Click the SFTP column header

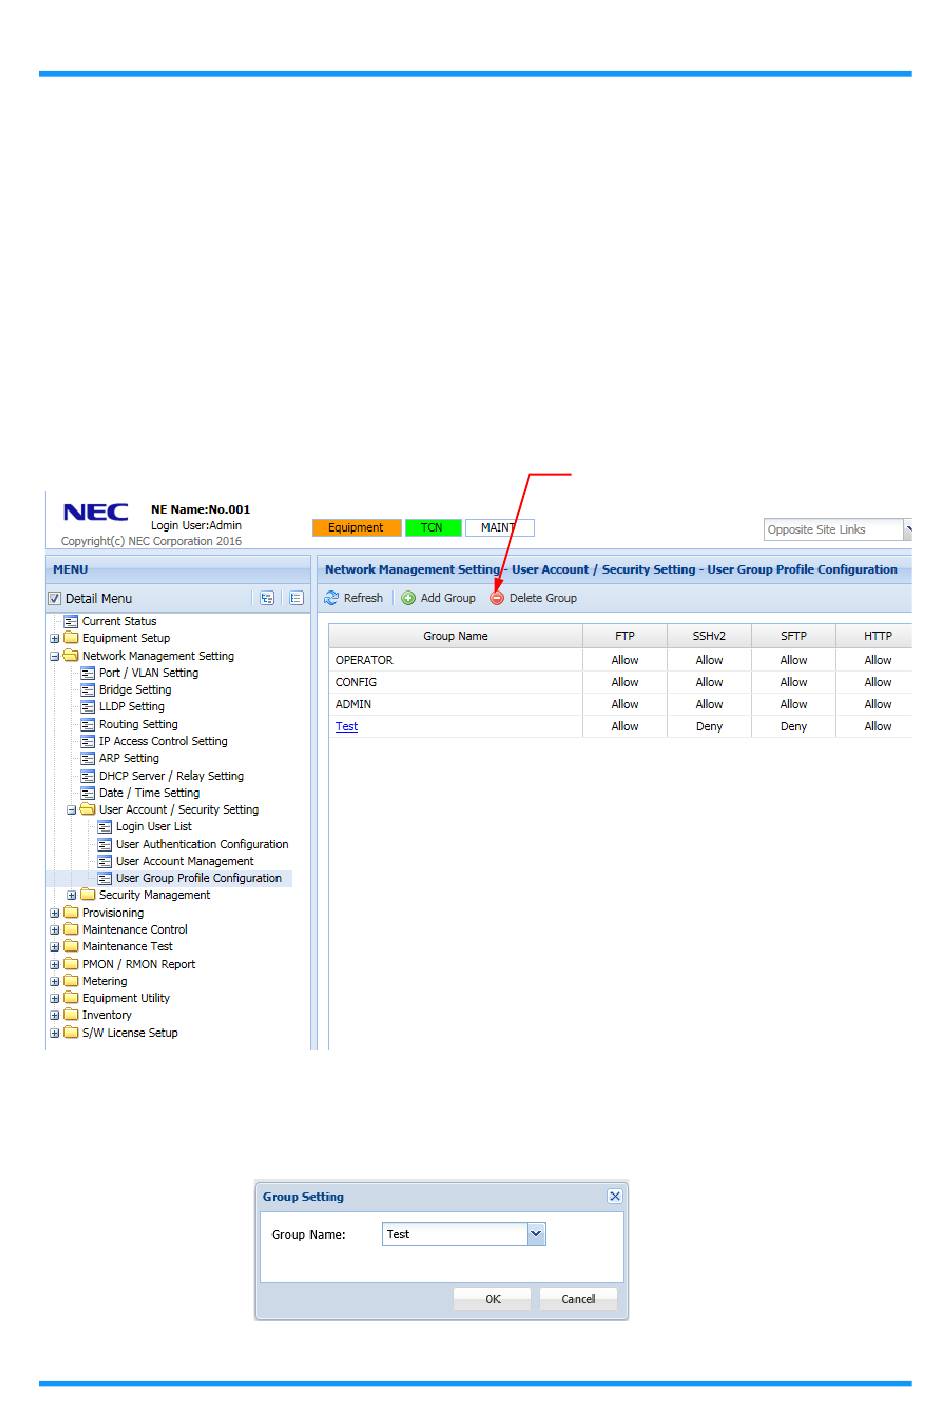[x=794, y=636]
